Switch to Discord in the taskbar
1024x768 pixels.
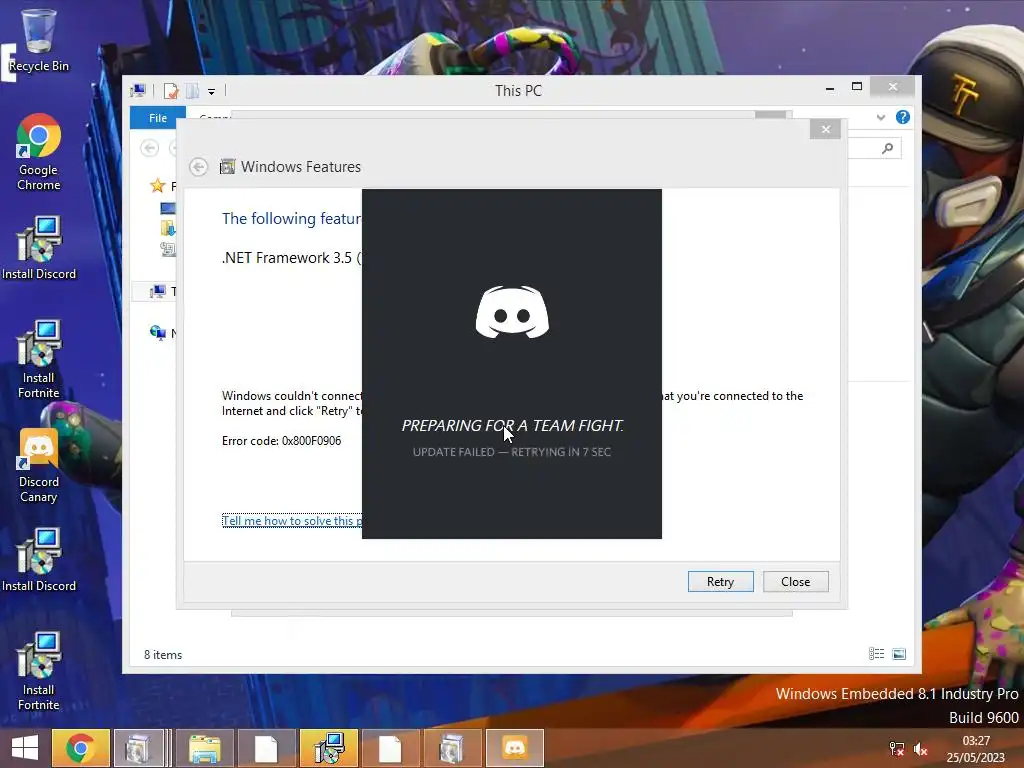coord(515,748)
